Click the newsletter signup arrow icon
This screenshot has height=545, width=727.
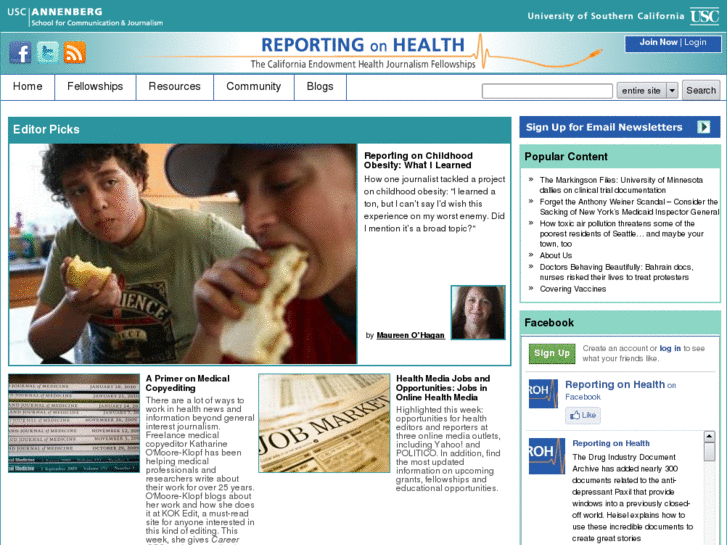coord(703,127)
